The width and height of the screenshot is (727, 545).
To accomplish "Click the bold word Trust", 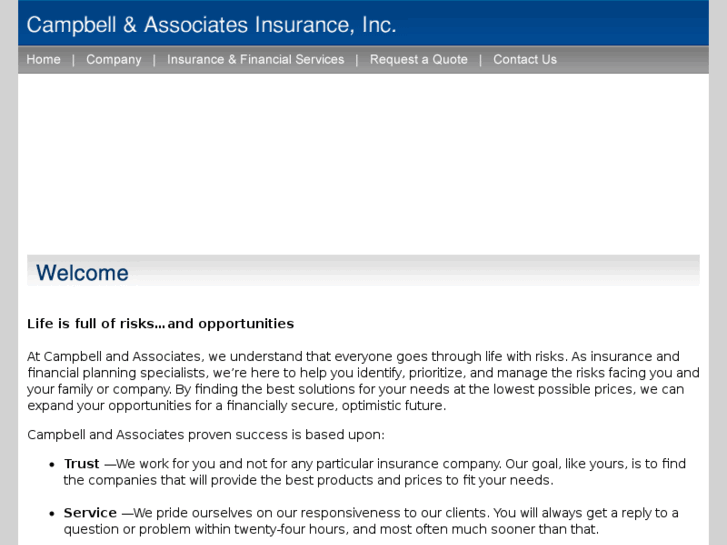I will (82, 464).
